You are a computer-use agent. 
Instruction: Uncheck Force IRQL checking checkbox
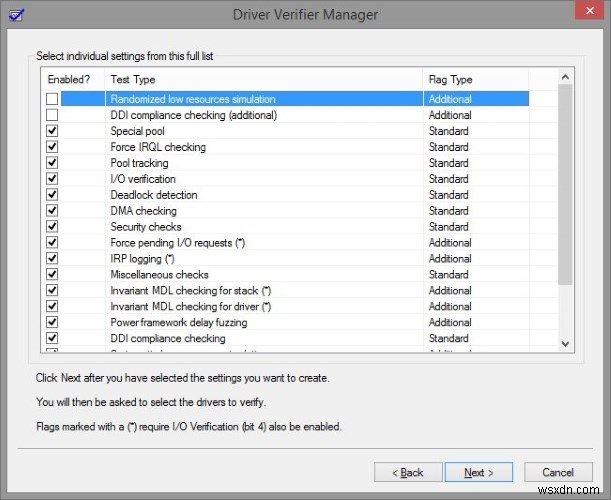pos(52,147)
